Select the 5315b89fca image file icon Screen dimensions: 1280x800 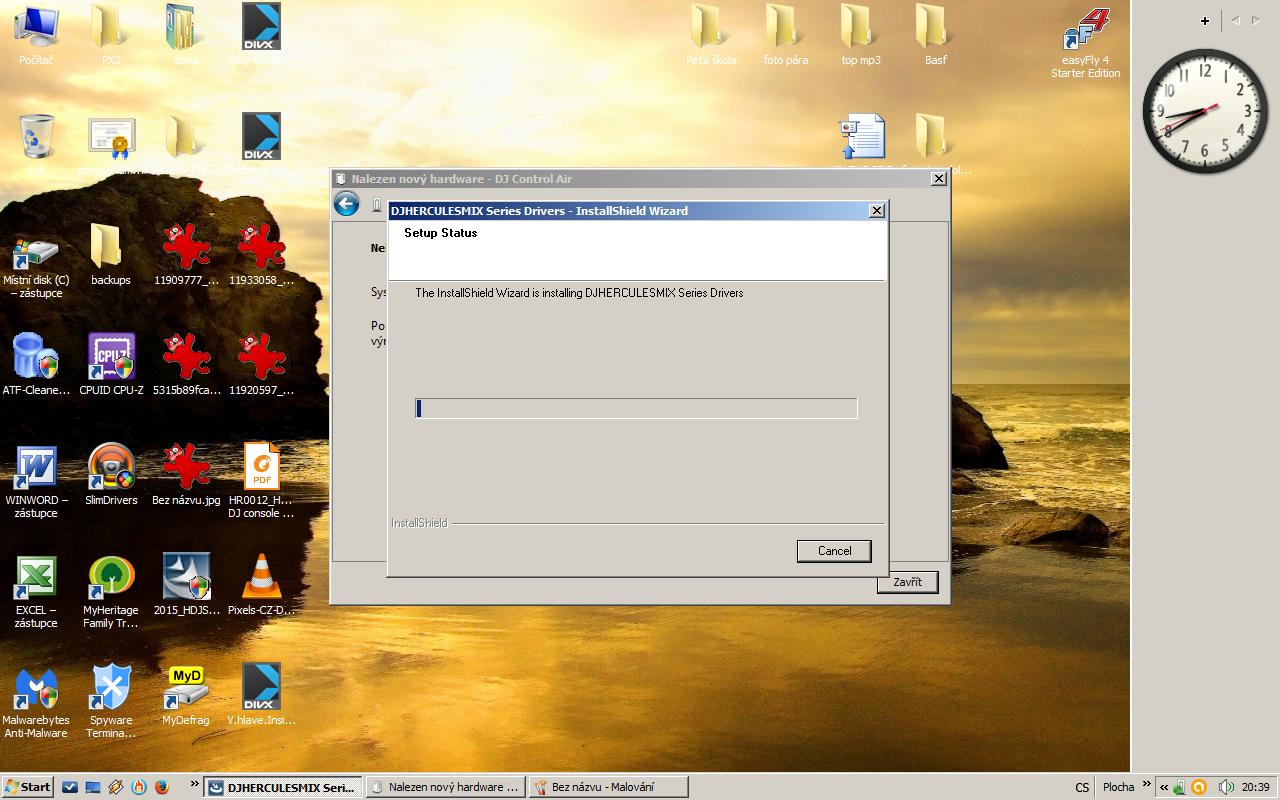click(186, 365)
